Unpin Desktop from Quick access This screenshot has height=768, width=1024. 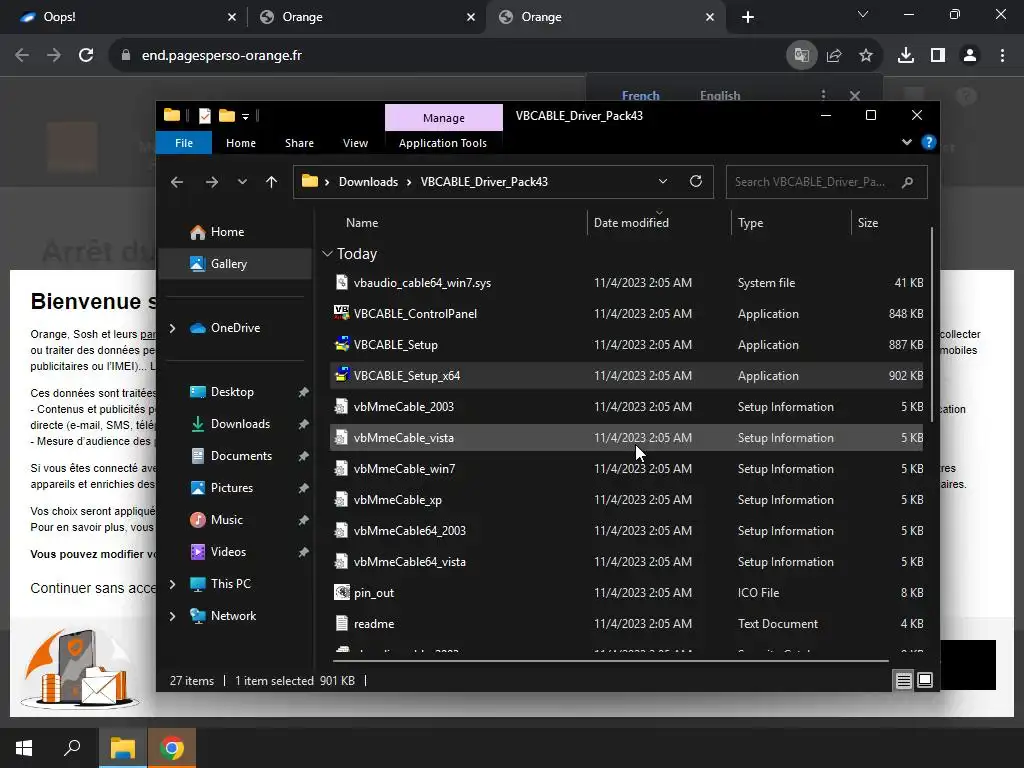coord(304,392)
